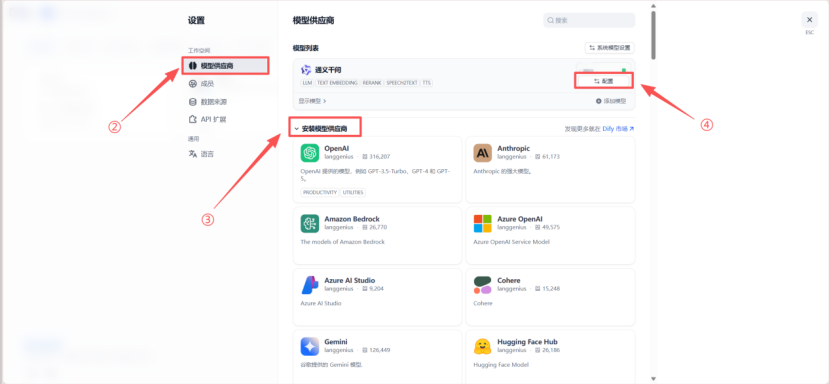Click the API 扩展 puzzle icon
The height and width of the screenshot is (384, 829).
point(192,120)
